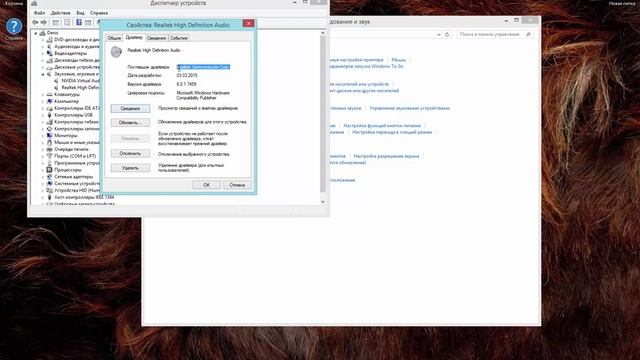Image resolution: width=640 pixels, height=360 pixels.
Task: Click the show/hide console tree toolbar icon
Action: coord(56,22)
